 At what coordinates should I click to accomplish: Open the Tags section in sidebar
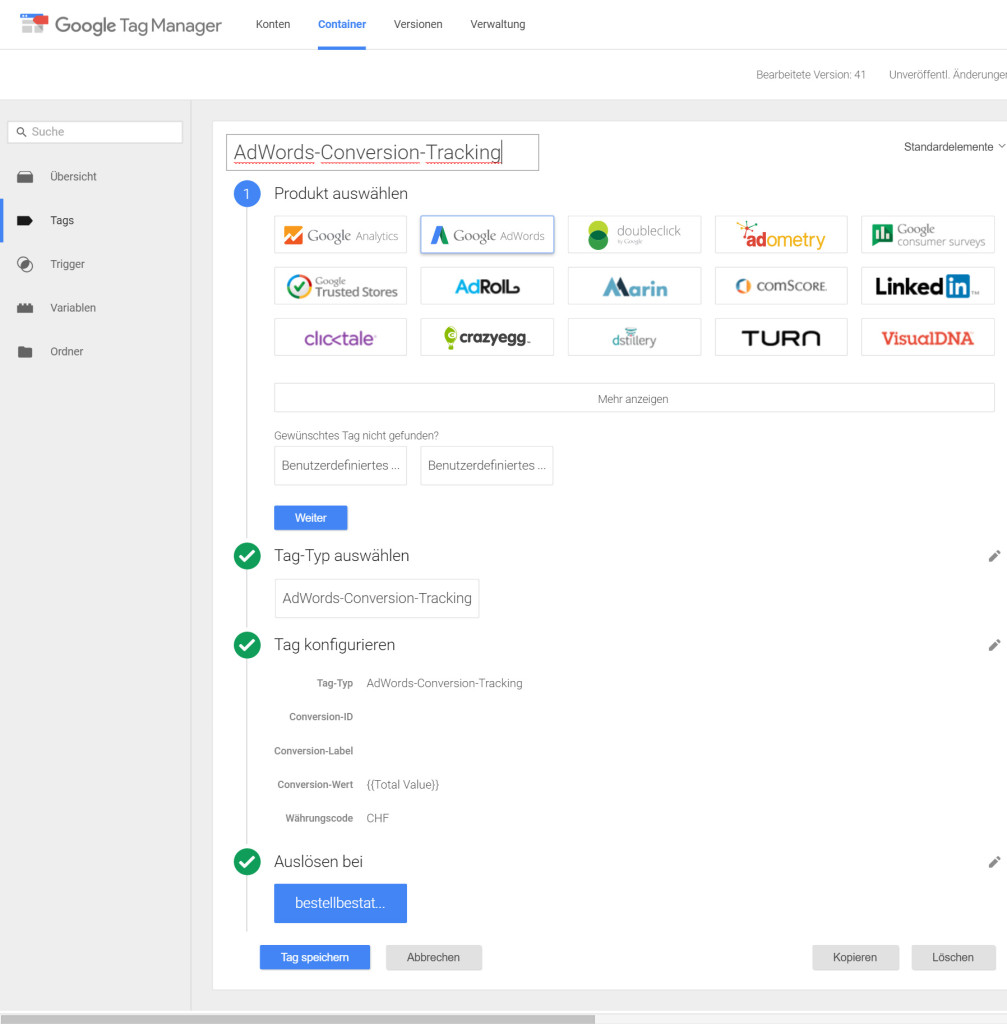[x=62, y=220]
